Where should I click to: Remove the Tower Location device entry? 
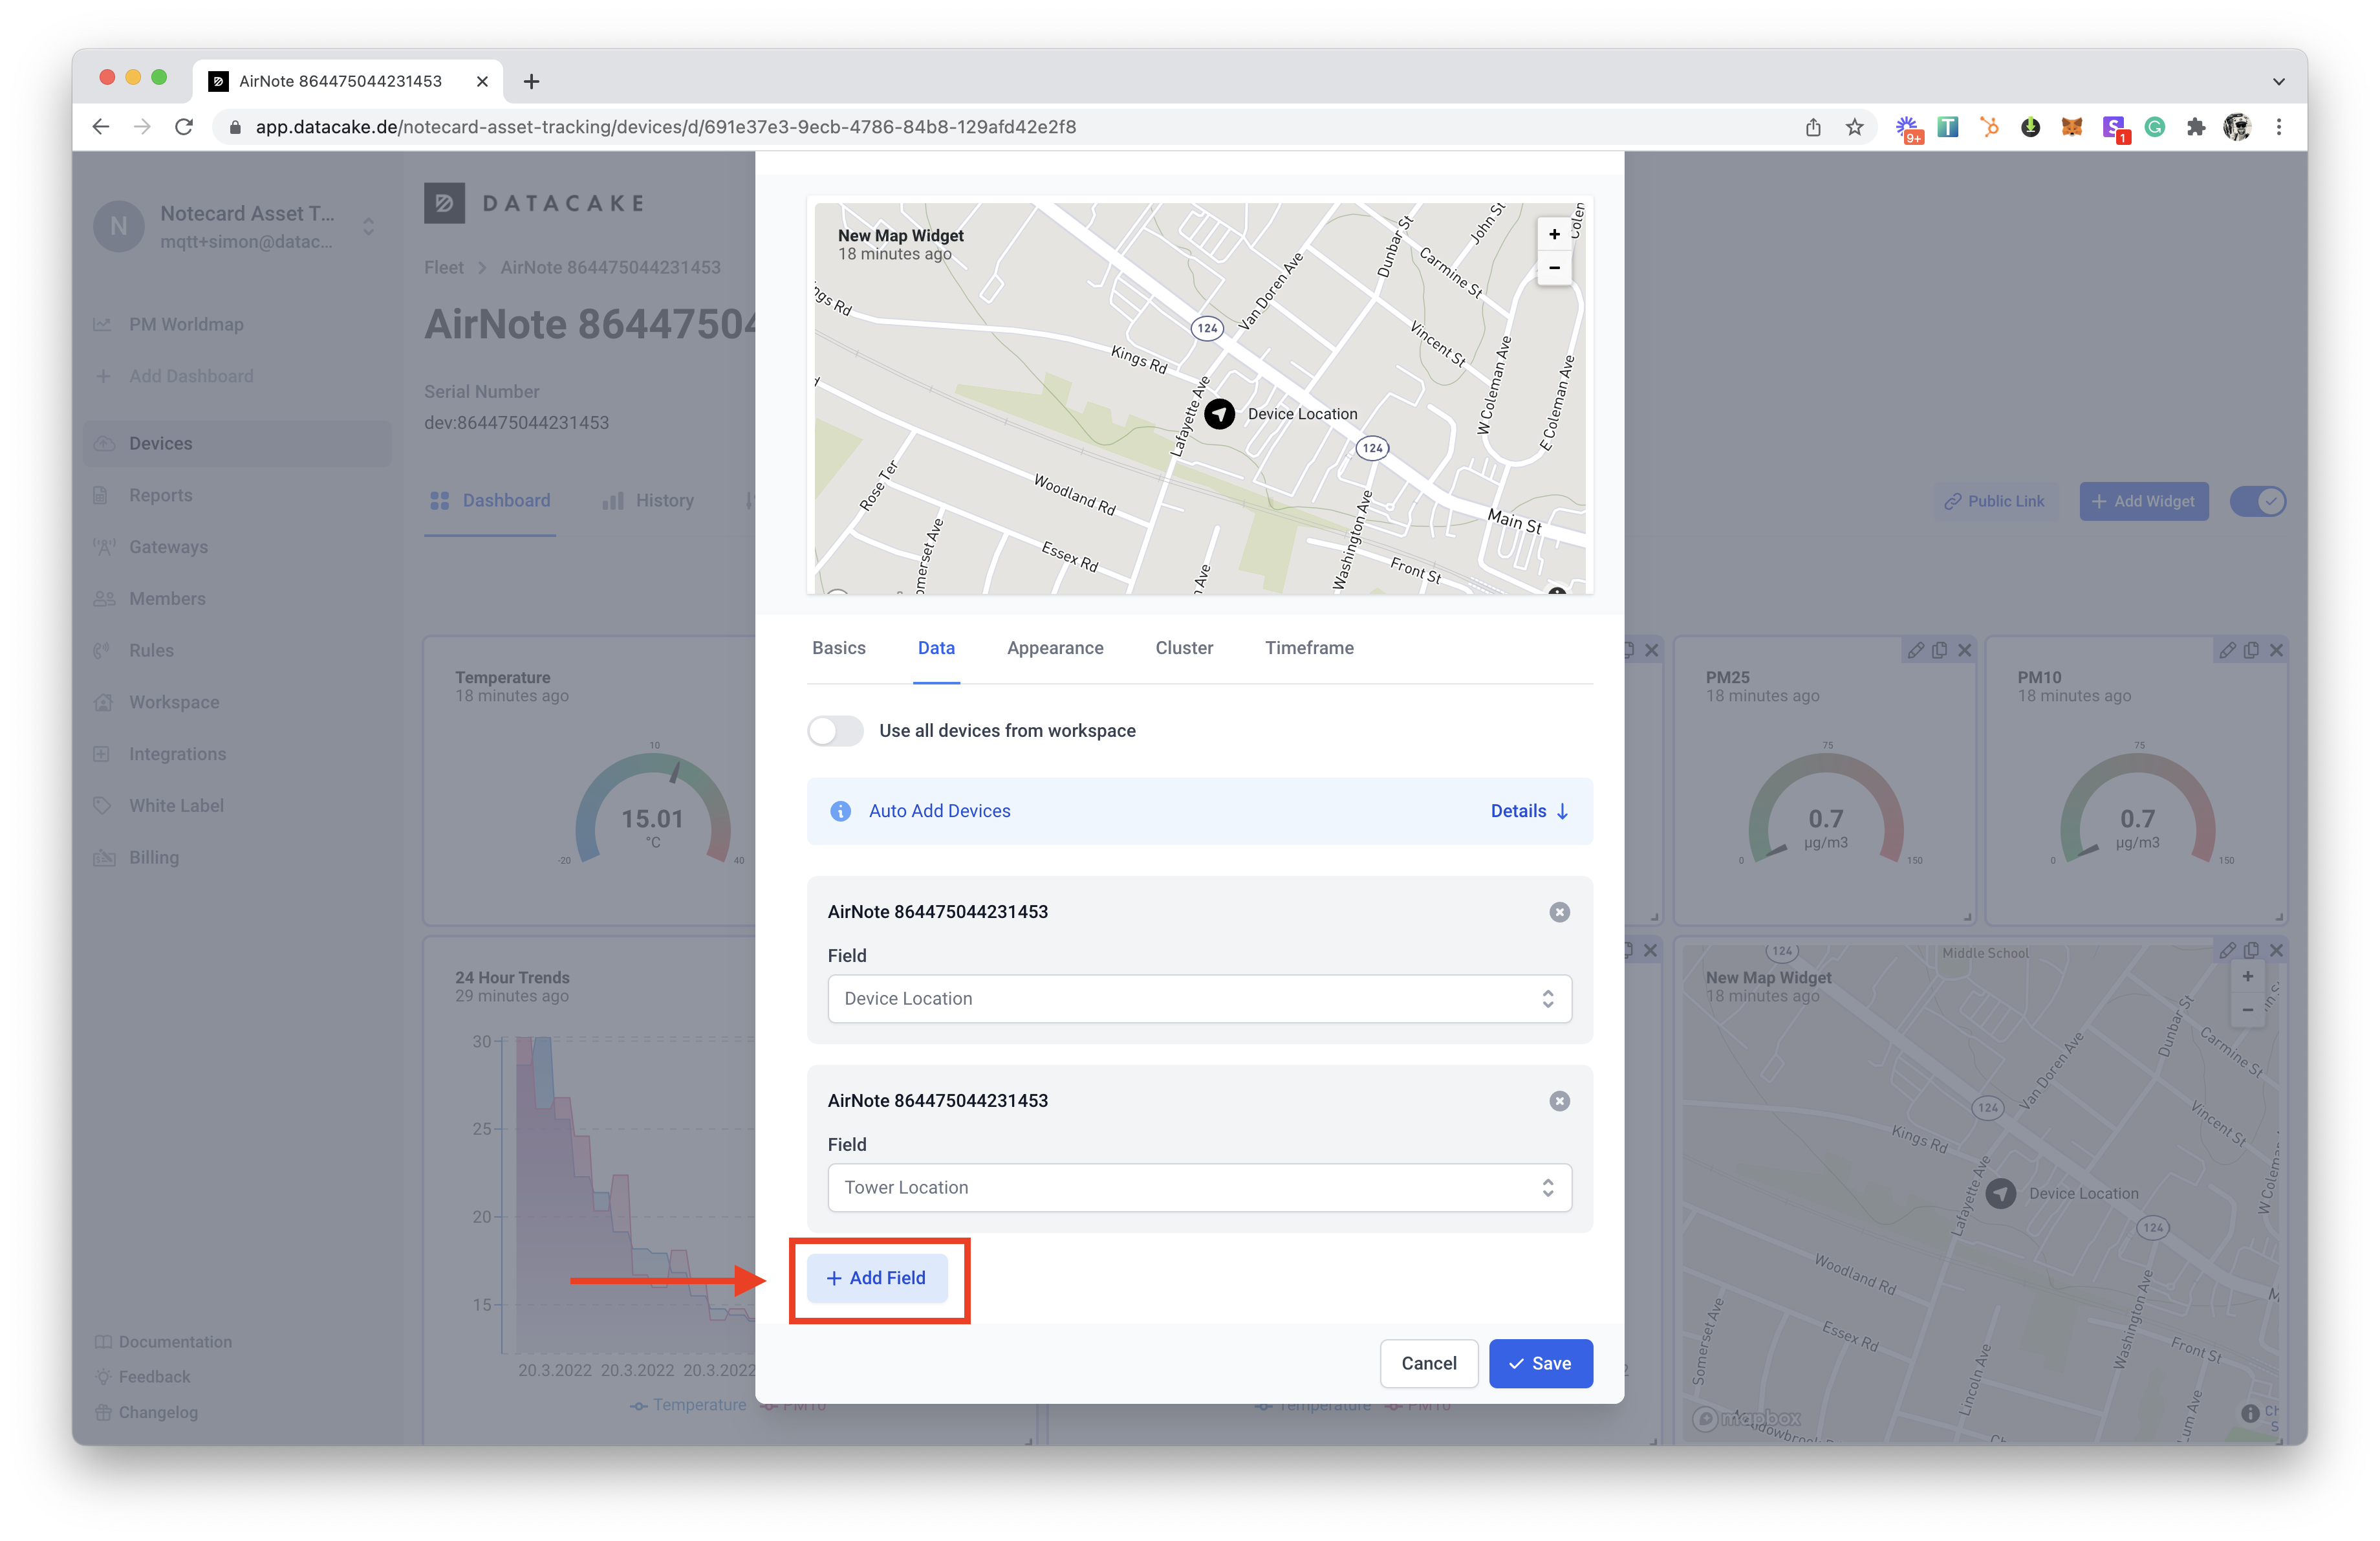click(x=1559, y=1101)
